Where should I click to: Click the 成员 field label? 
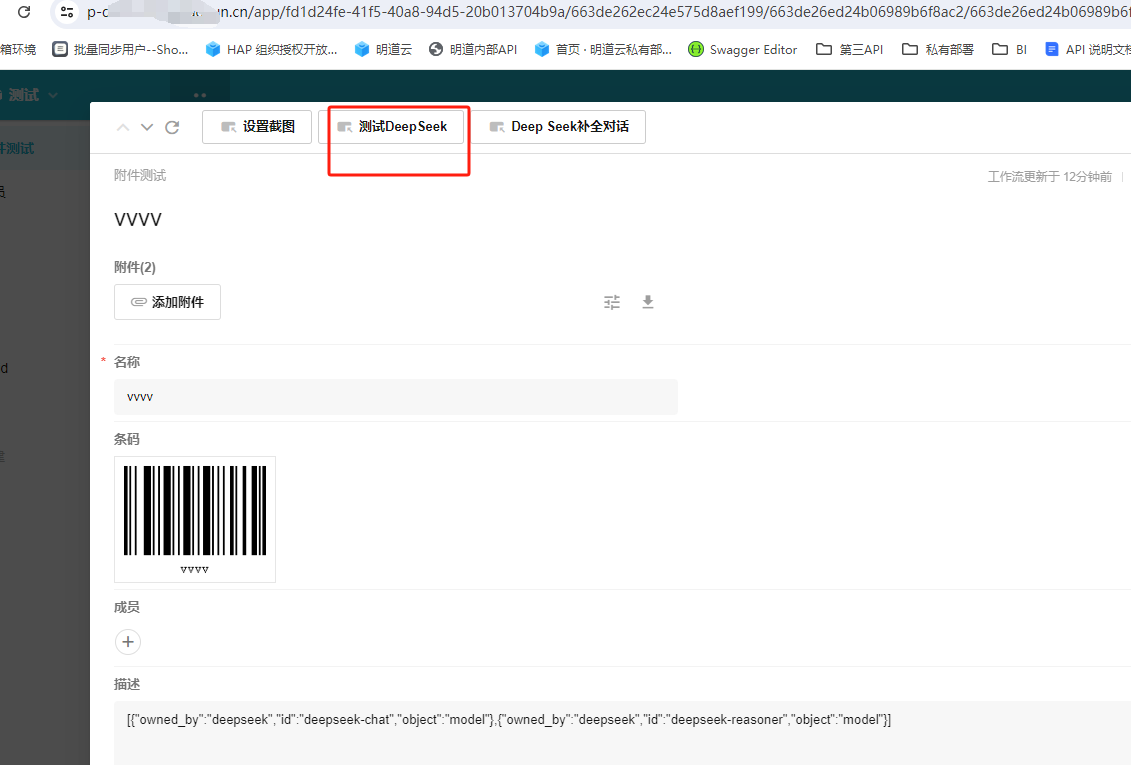click(x=127, y=607)
